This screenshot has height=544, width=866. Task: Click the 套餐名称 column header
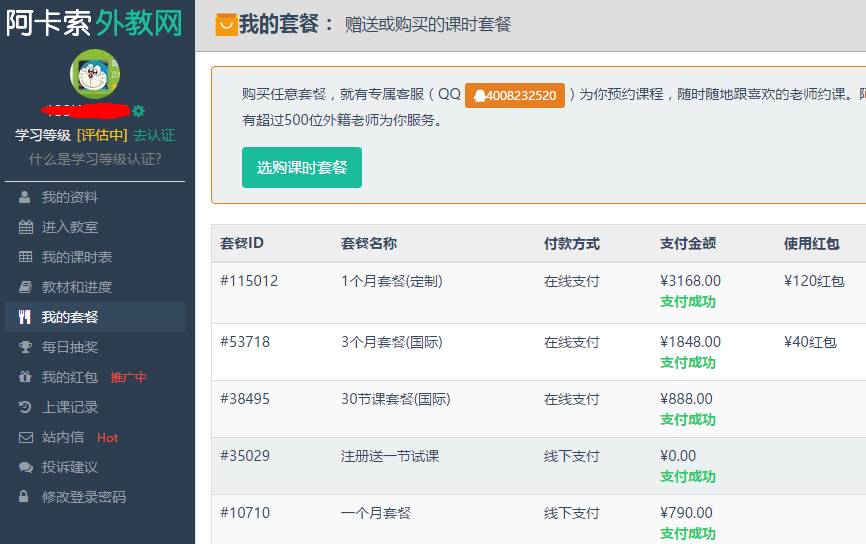tap(369, 243)
